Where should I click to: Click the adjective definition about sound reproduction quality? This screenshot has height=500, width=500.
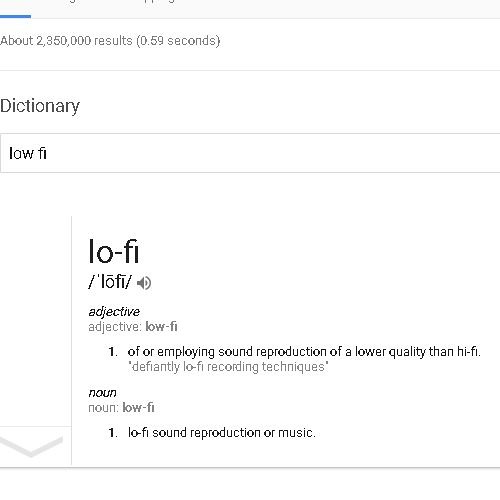coord(304,352)
